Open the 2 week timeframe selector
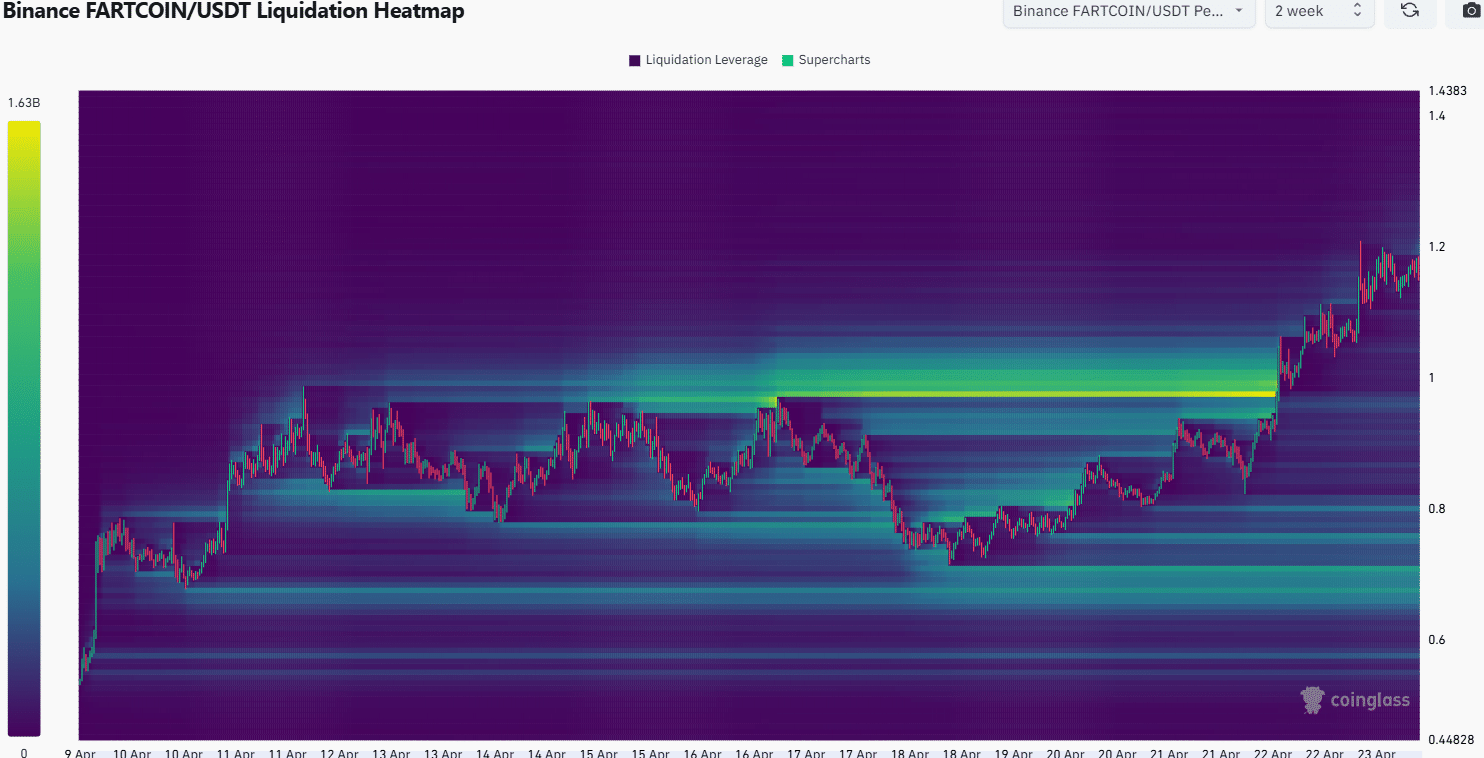The width and height of the screenshot is (1484, 758). click(1318, 11)
